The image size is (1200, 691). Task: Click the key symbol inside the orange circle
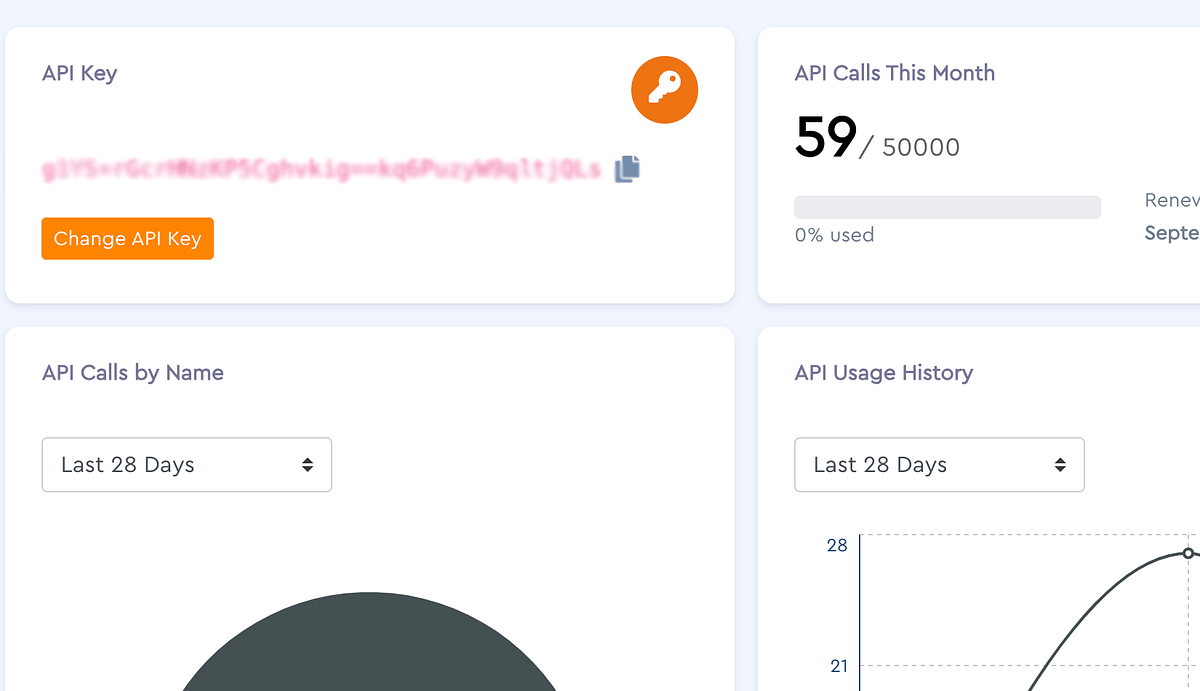(664, 89)
